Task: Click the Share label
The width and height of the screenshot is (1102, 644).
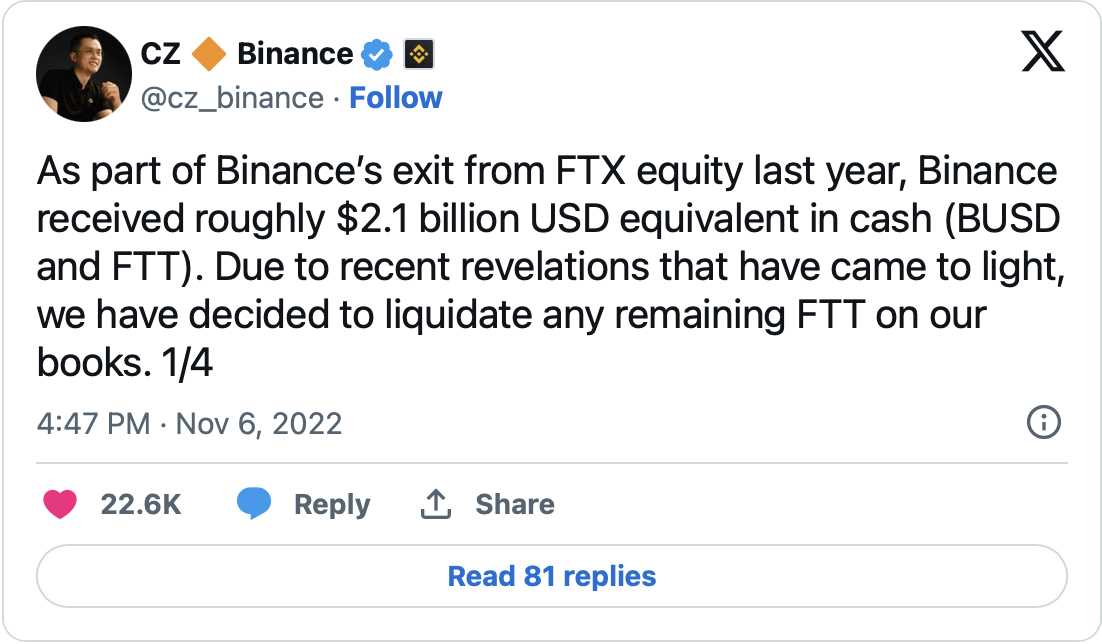Action: click(x=514, y=505)
